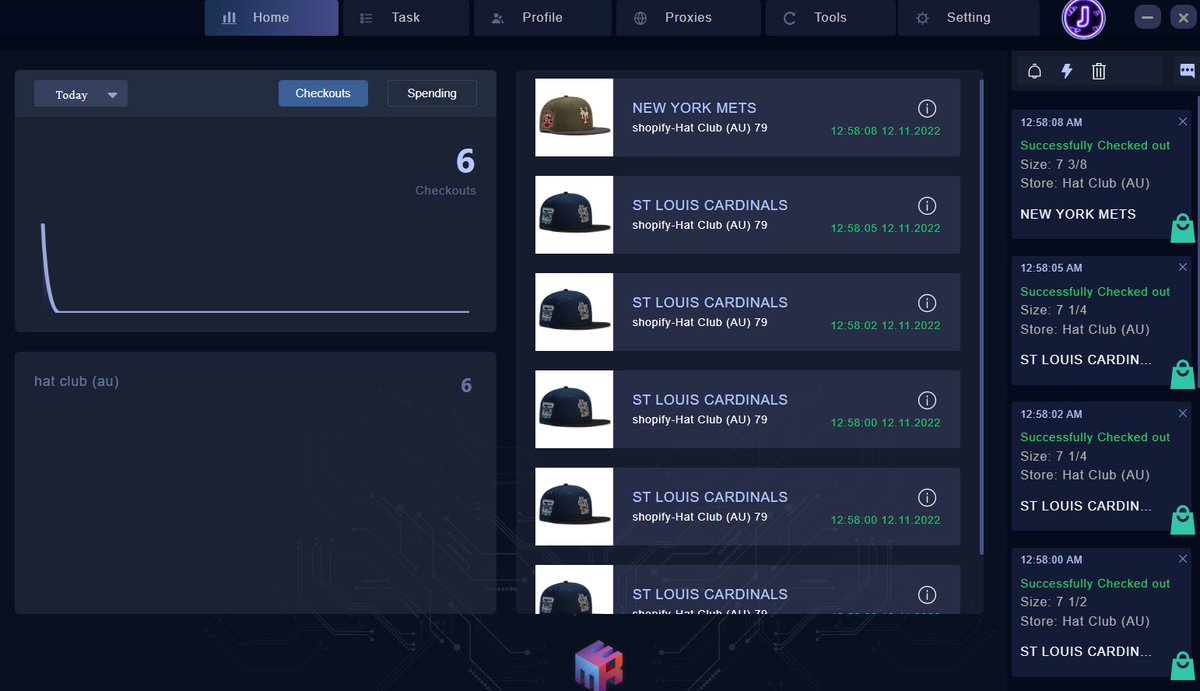Open the Profile tab
This screenshot has width=1200, height=691.
pyautogui.click(x=542, y=18)
